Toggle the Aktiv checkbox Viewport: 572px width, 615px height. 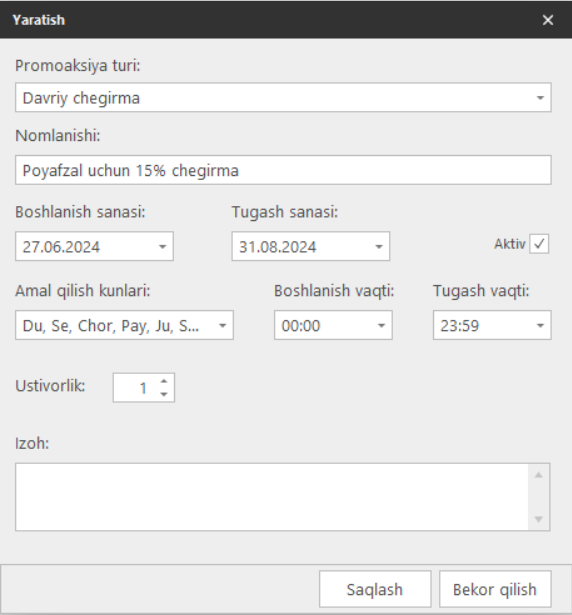539,244
